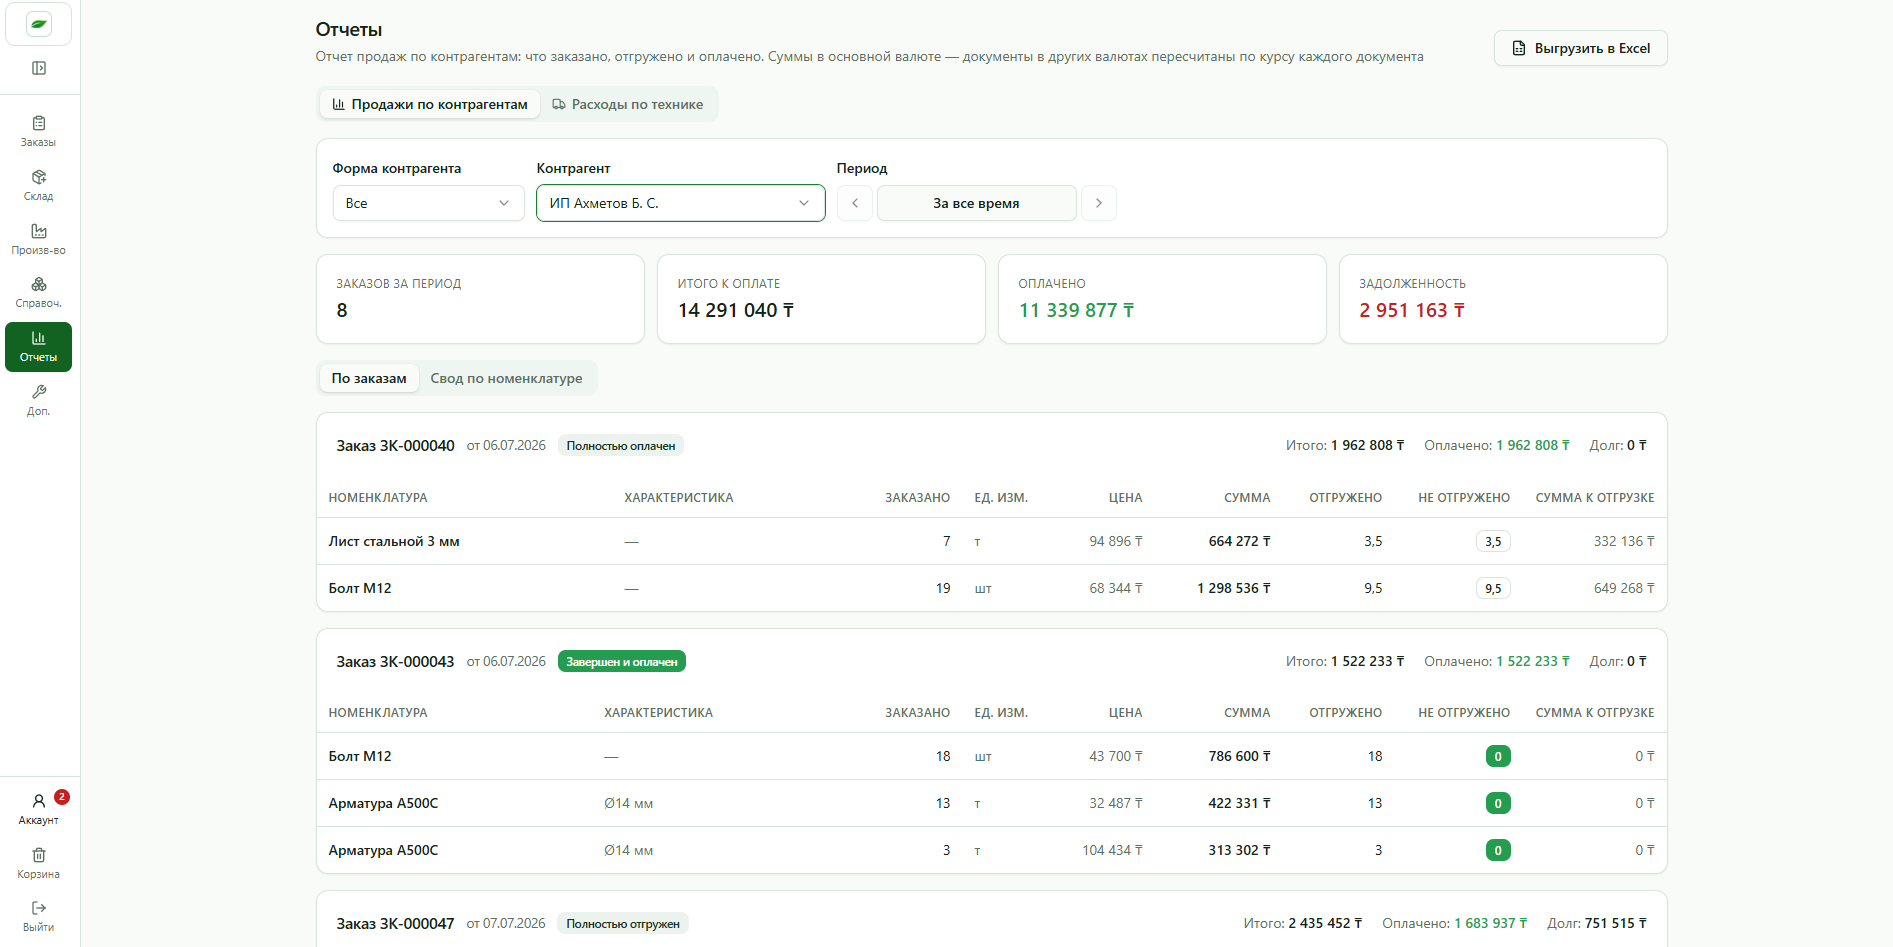Click Болт М12 in order ЗК-000043
The height and width of the screenshot is (947, 1893).
tap(360, 756)
